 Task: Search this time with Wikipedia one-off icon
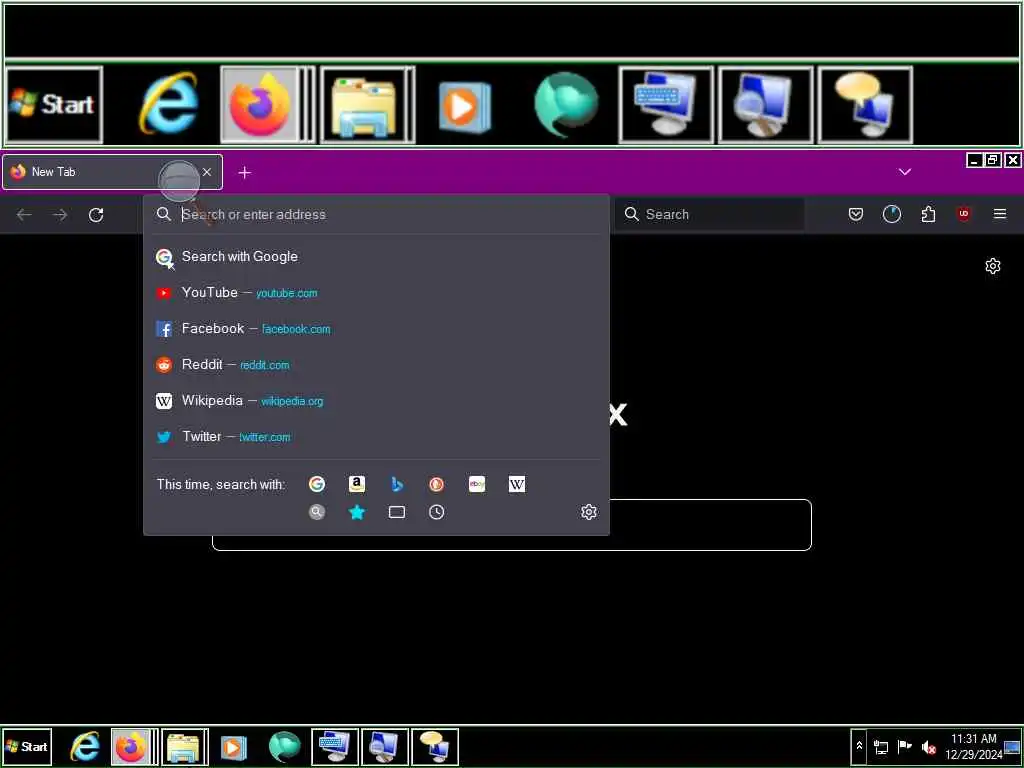pos(517,484)
